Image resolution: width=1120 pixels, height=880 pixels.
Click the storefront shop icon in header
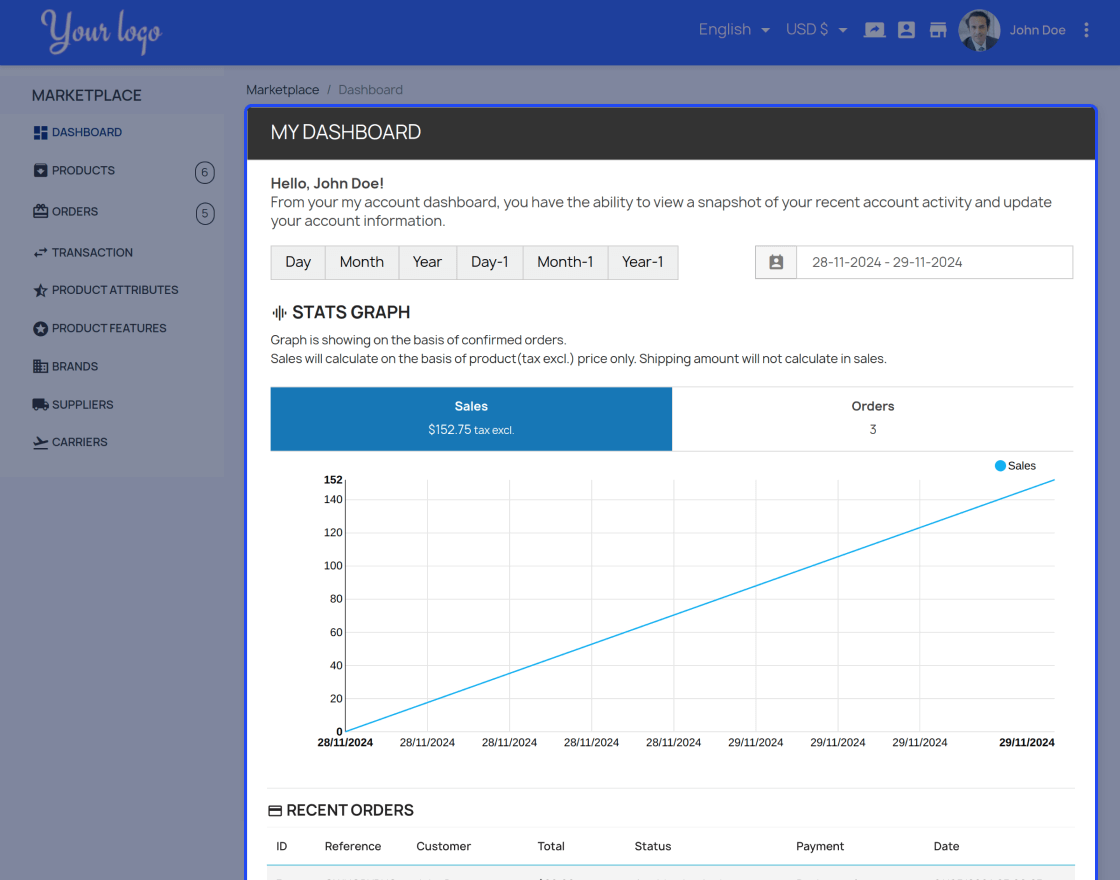click(x=938, y=30)
